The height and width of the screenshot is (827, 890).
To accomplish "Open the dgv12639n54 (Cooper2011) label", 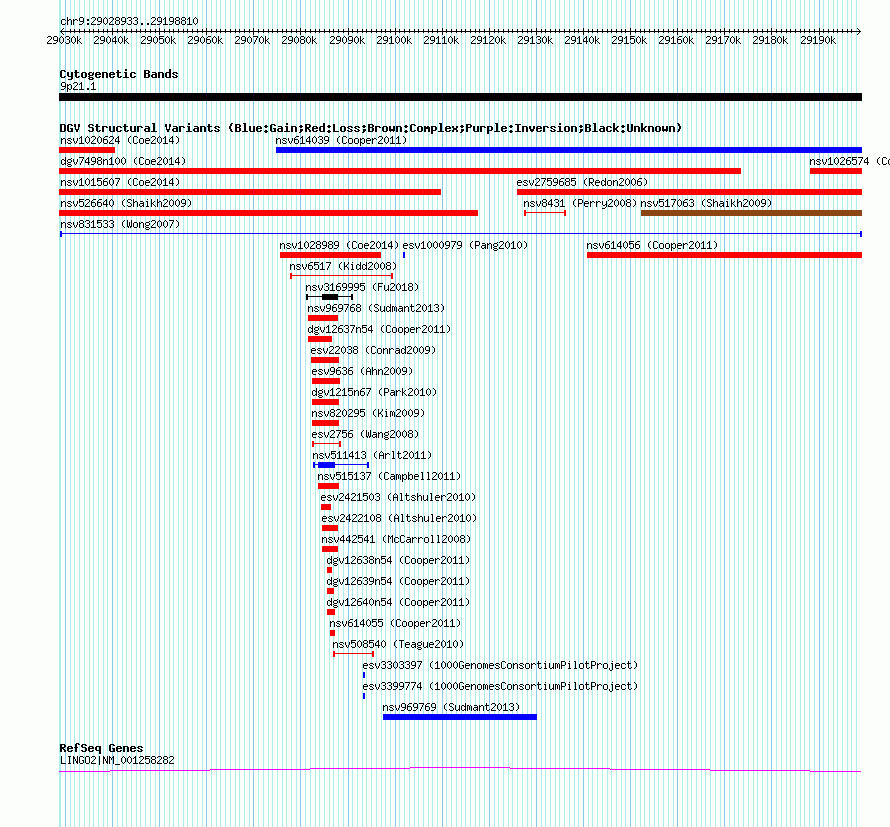I will (x=398, y=581).
